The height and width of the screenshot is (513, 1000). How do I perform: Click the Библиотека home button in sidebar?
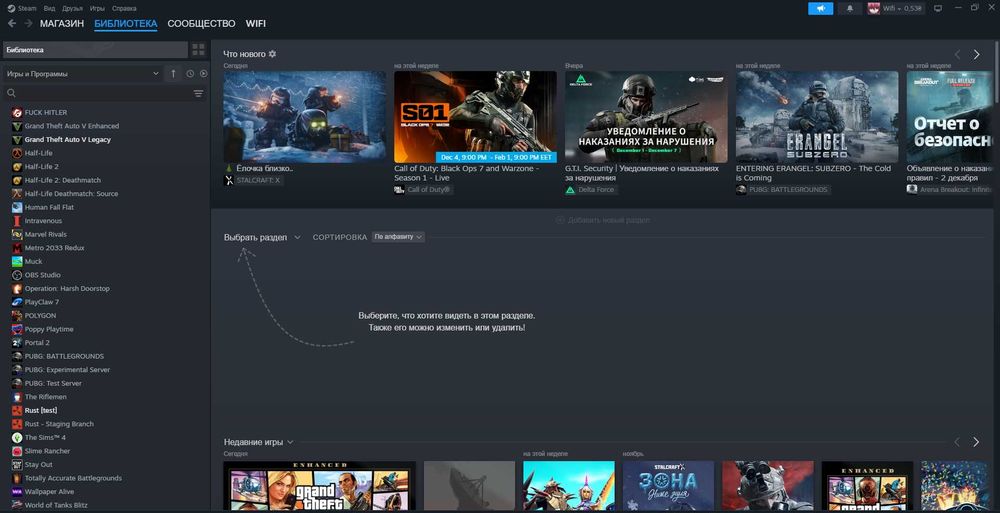coord(96,50)
